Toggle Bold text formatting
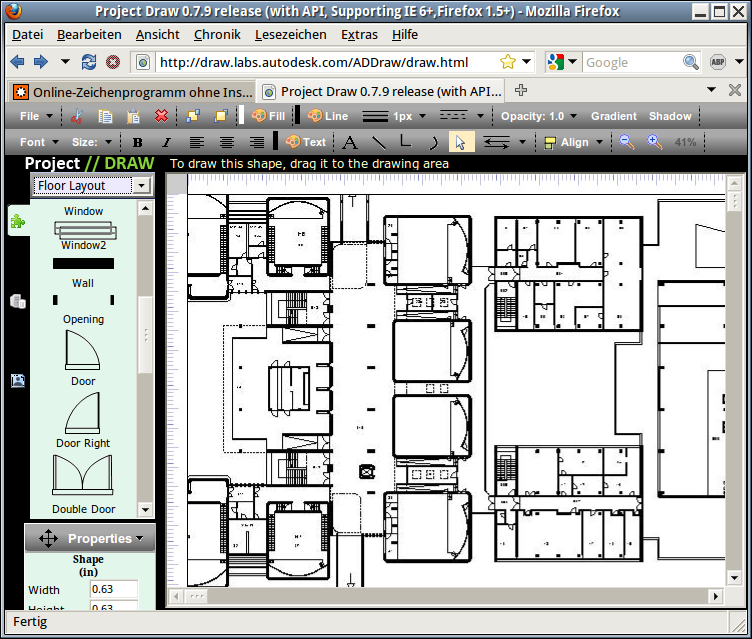Screen dimensions: 752x639 pyautogui.click(x=138, y=142)
